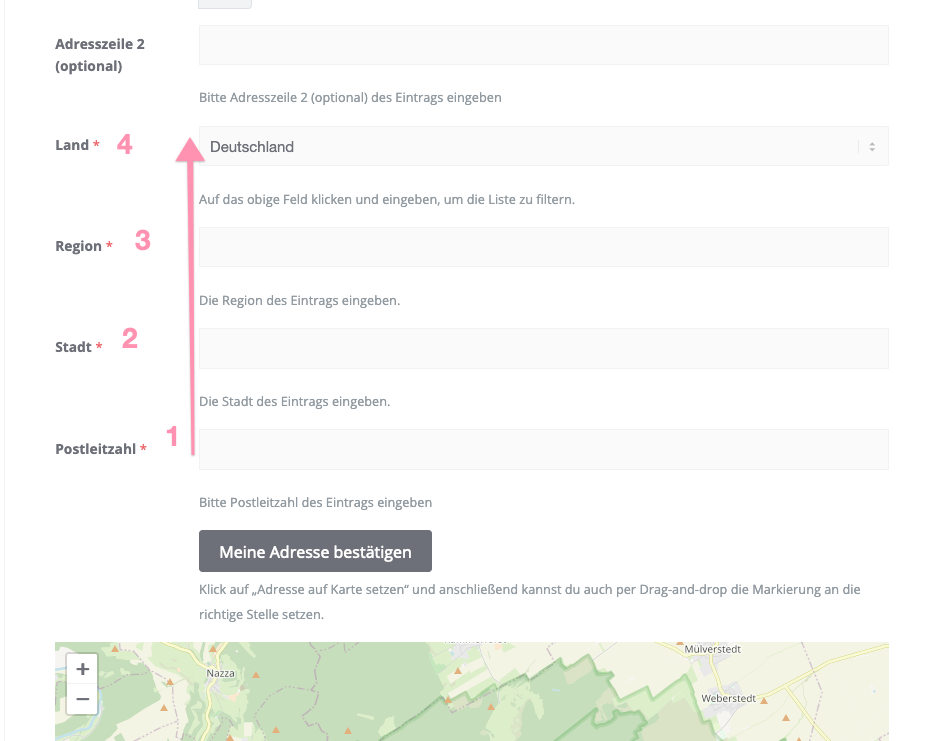Click the number 1 annotation above Postleitzahl
927x741 pixels.
[x=173, y=436]
